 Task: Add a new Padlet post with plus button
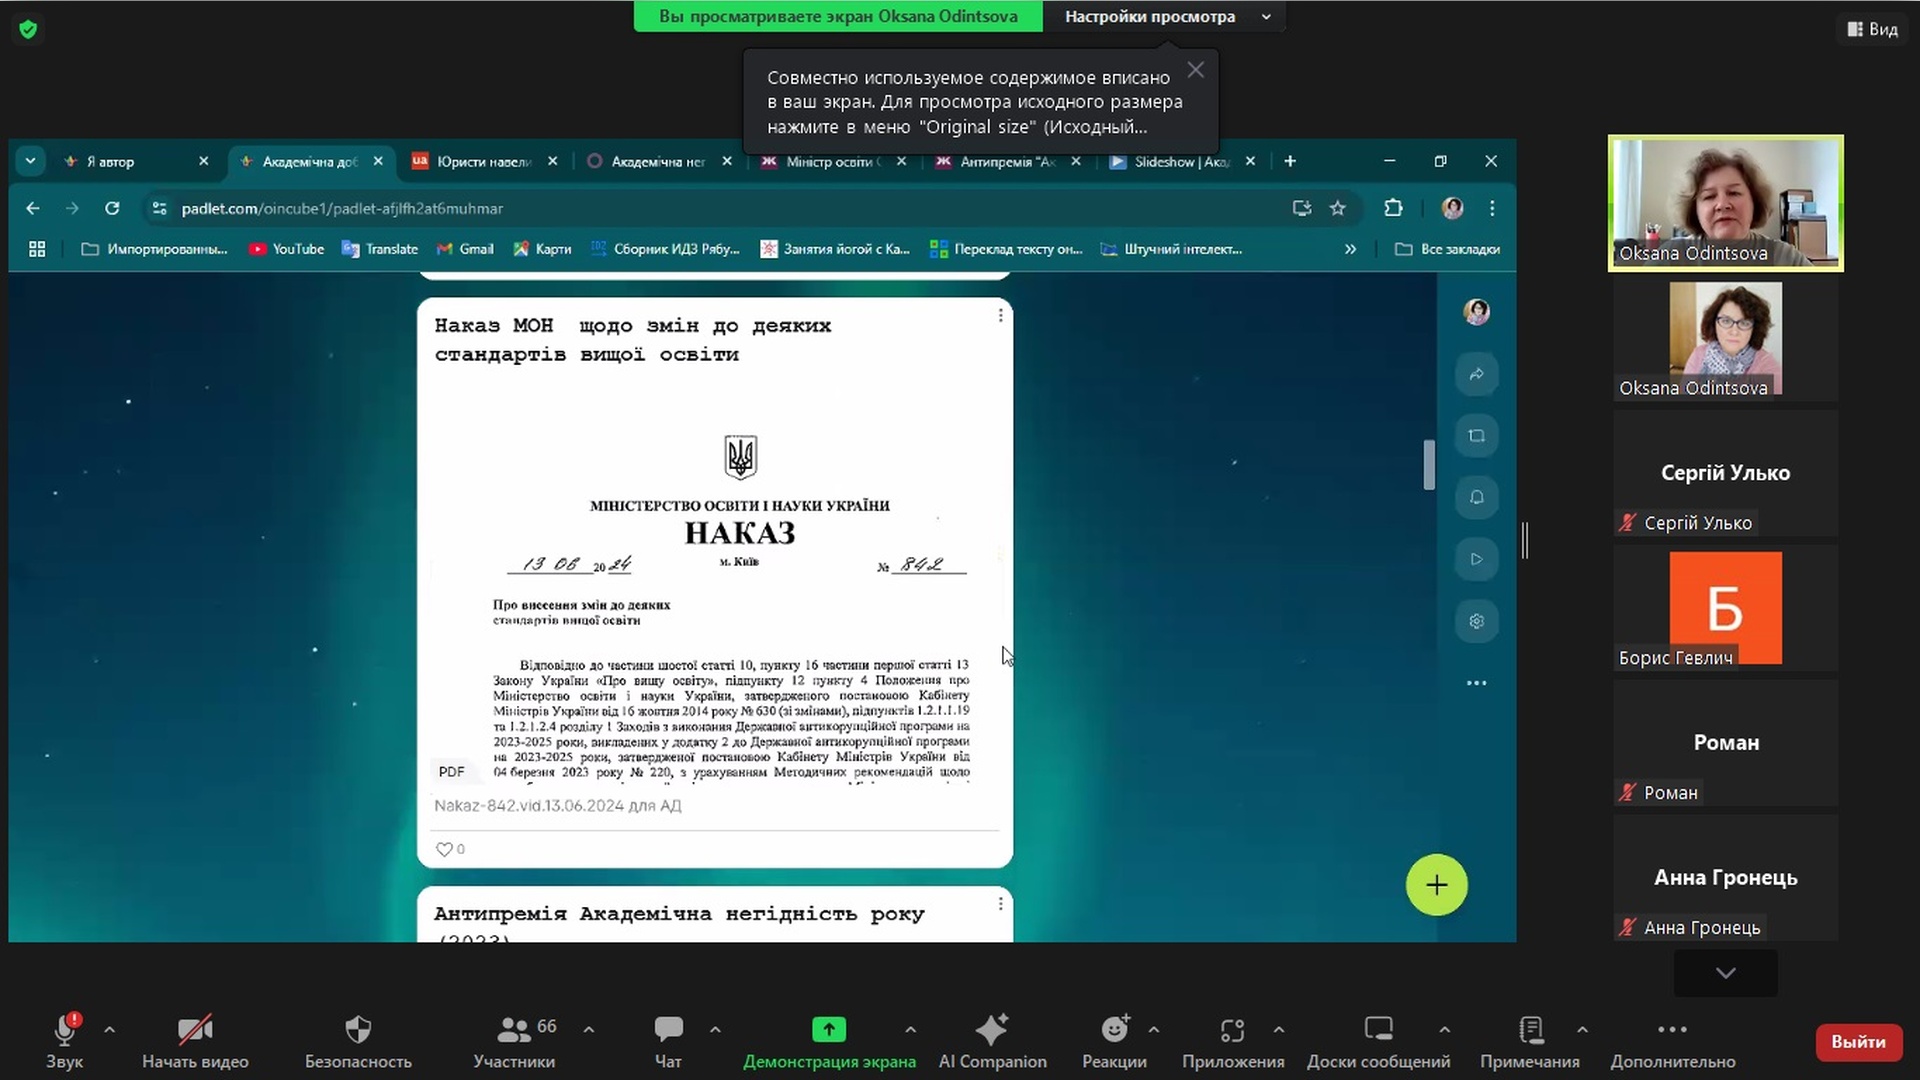(1436, 885)
